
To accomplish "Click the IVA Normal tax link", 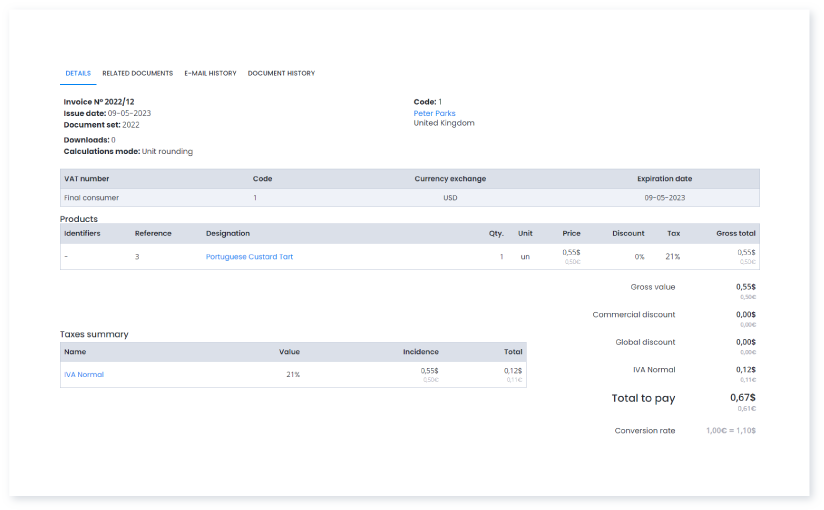I will (x=84, y=374).
